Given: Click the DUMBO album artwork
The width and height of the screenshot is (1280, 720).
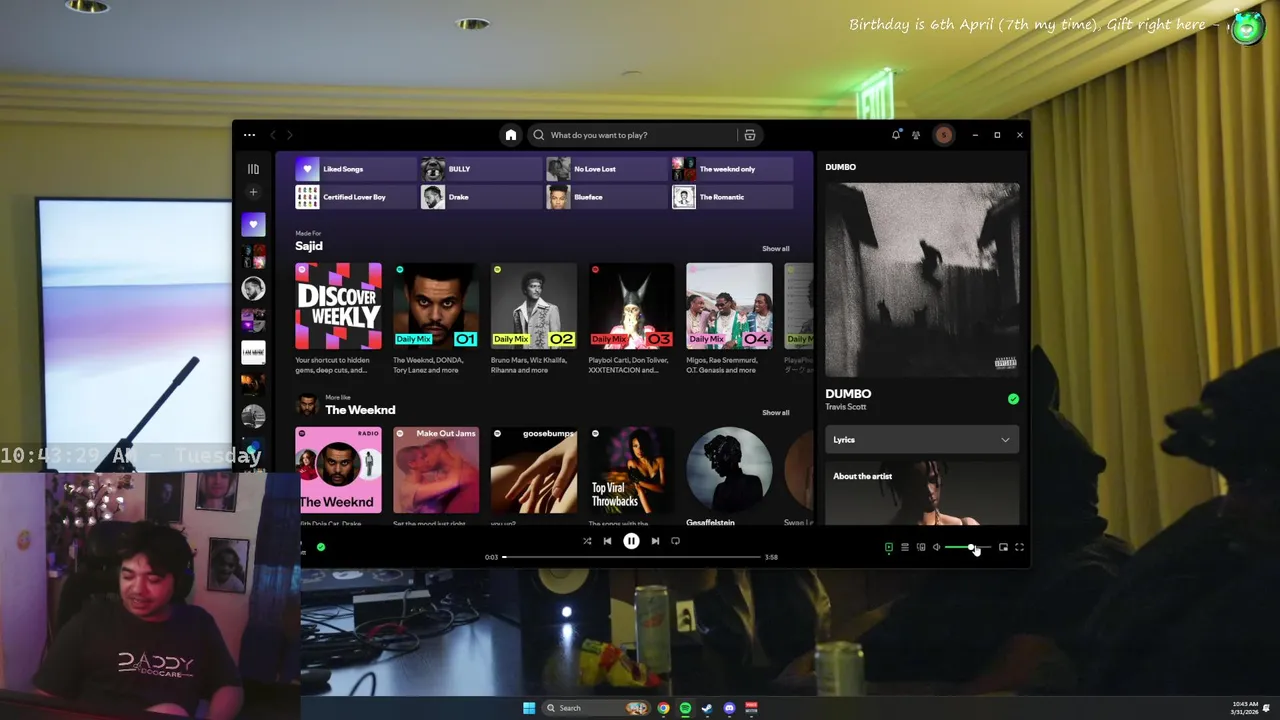Looking at the screenshot, I should tap(921, 279).
